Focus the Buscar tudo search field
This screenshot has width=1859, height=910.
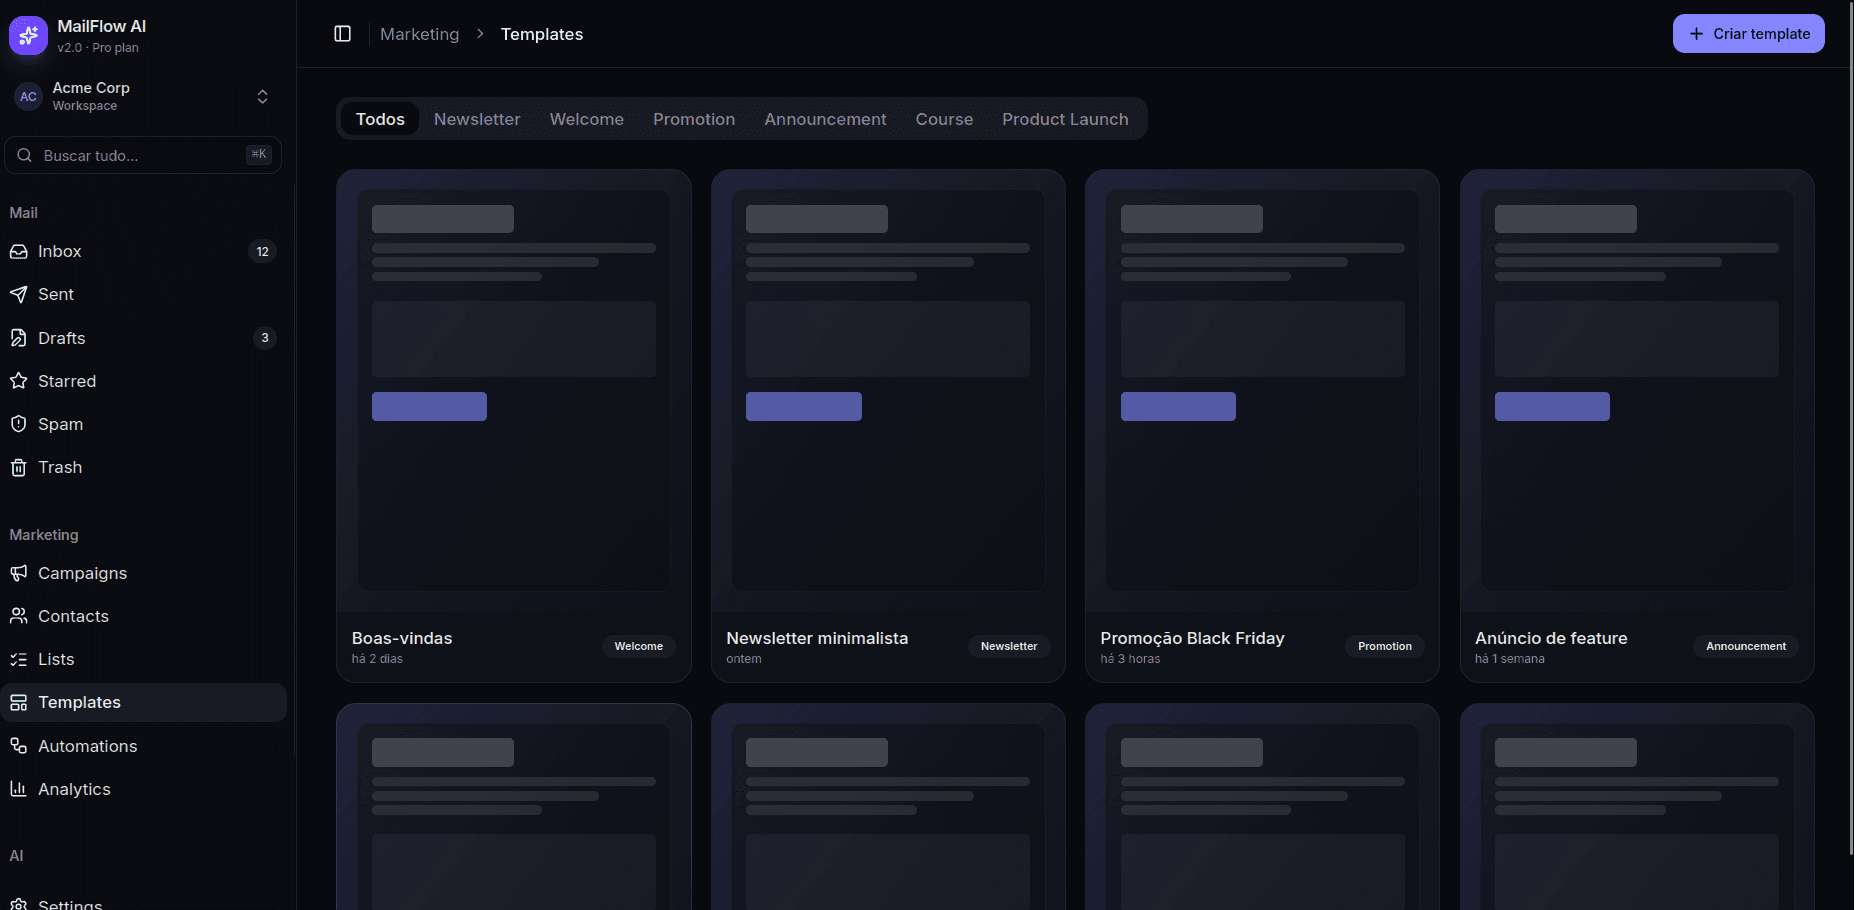click(143, 155)
